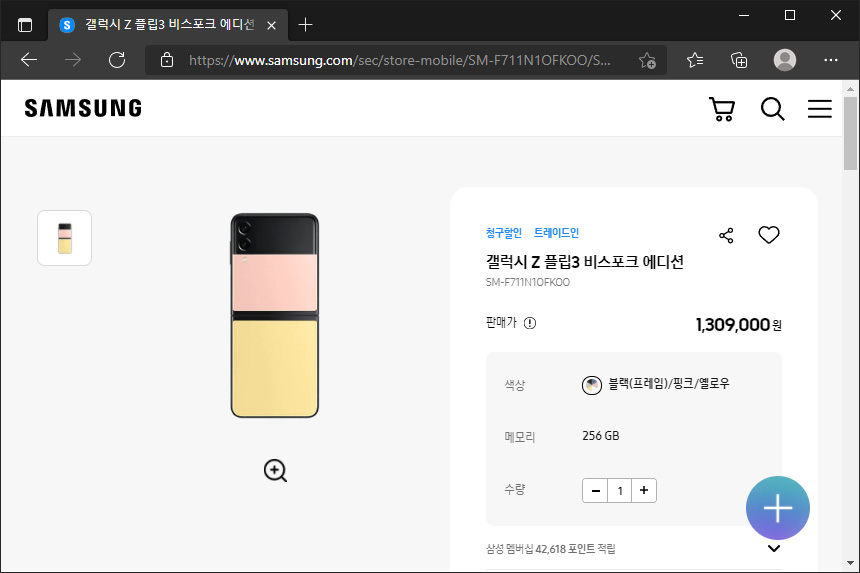The height and width of the screenshot is (573, 860).
Task: Show price info next to 판매가
Action: point(530,323)
